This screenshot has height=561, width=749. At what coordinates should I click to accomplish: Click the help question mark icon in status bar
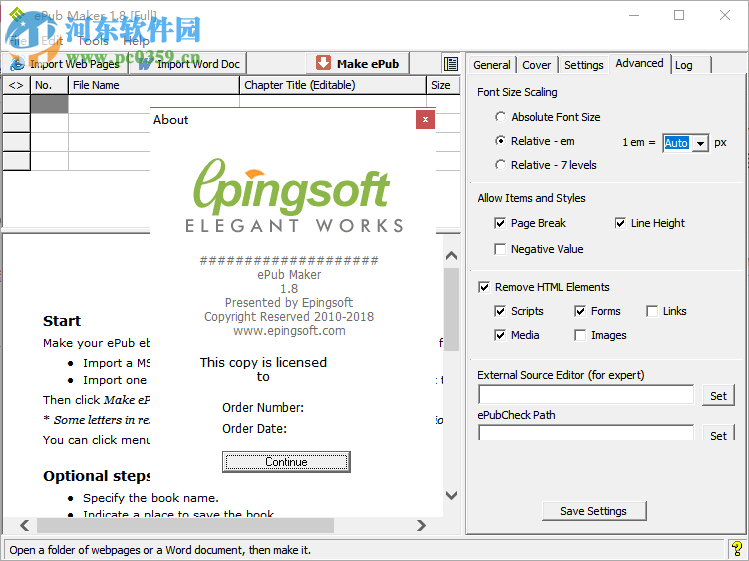pos(737,549)
